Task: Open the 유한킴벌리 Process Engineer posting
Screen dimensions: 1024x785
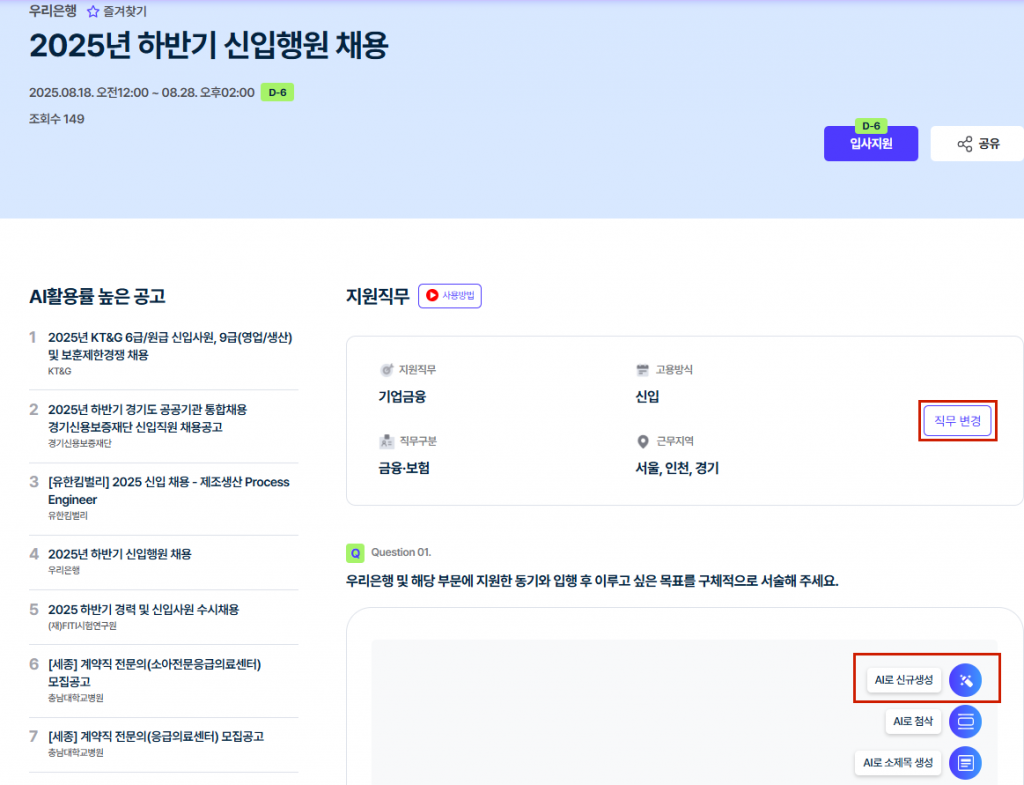Action: [168, 490]
